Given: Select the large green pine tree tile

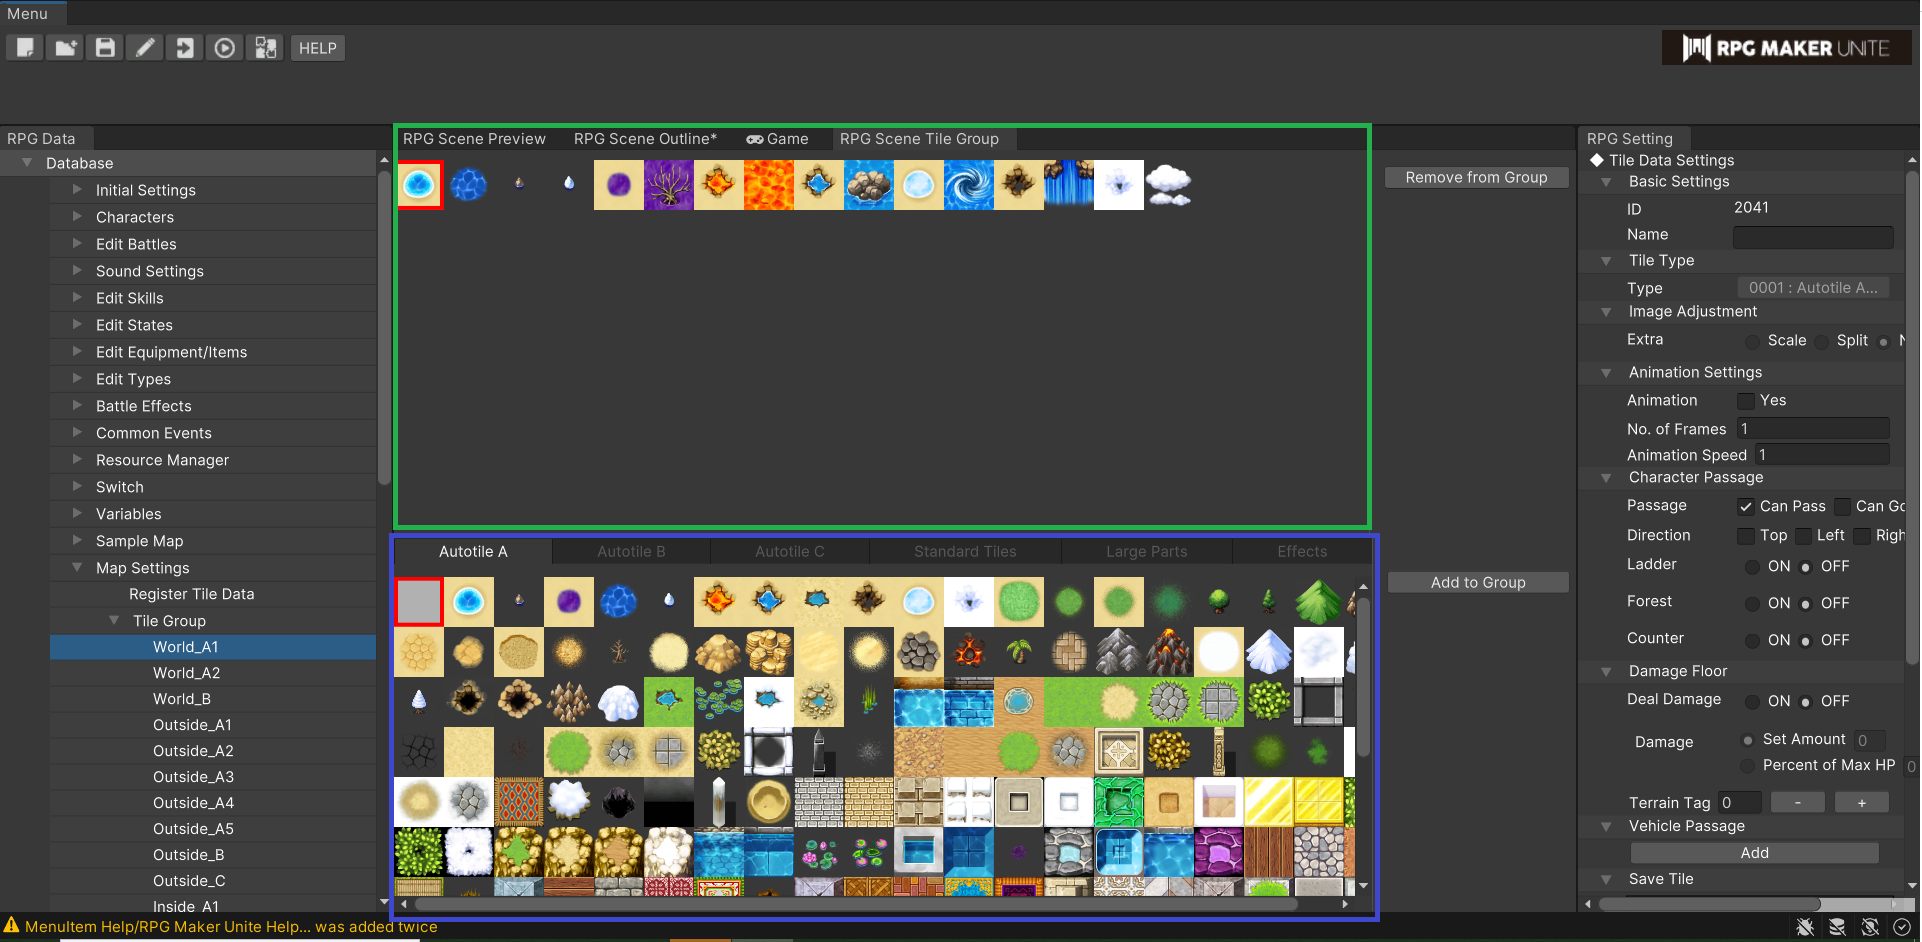Looking at the screenshot, I should [1319, 602].
